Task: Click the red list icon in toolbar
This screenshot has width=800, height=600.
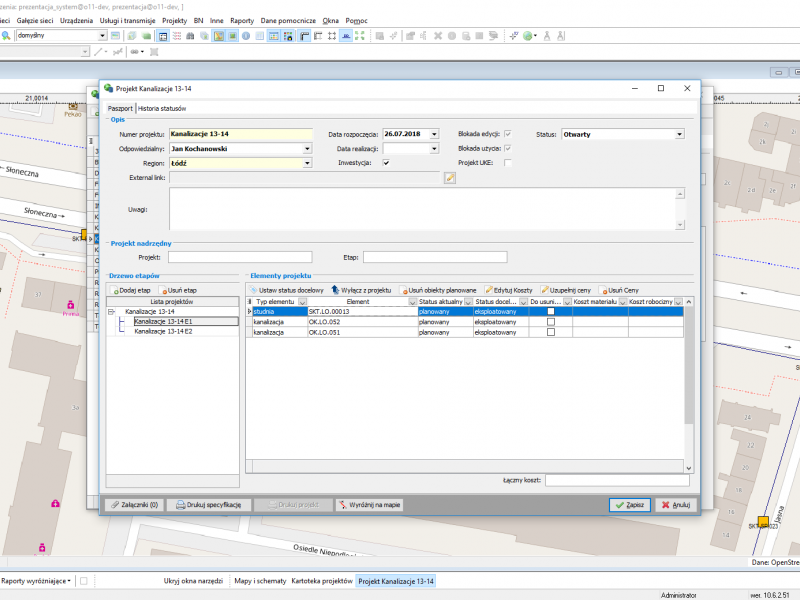Action: pyautogui.click(x=177, y=36)
